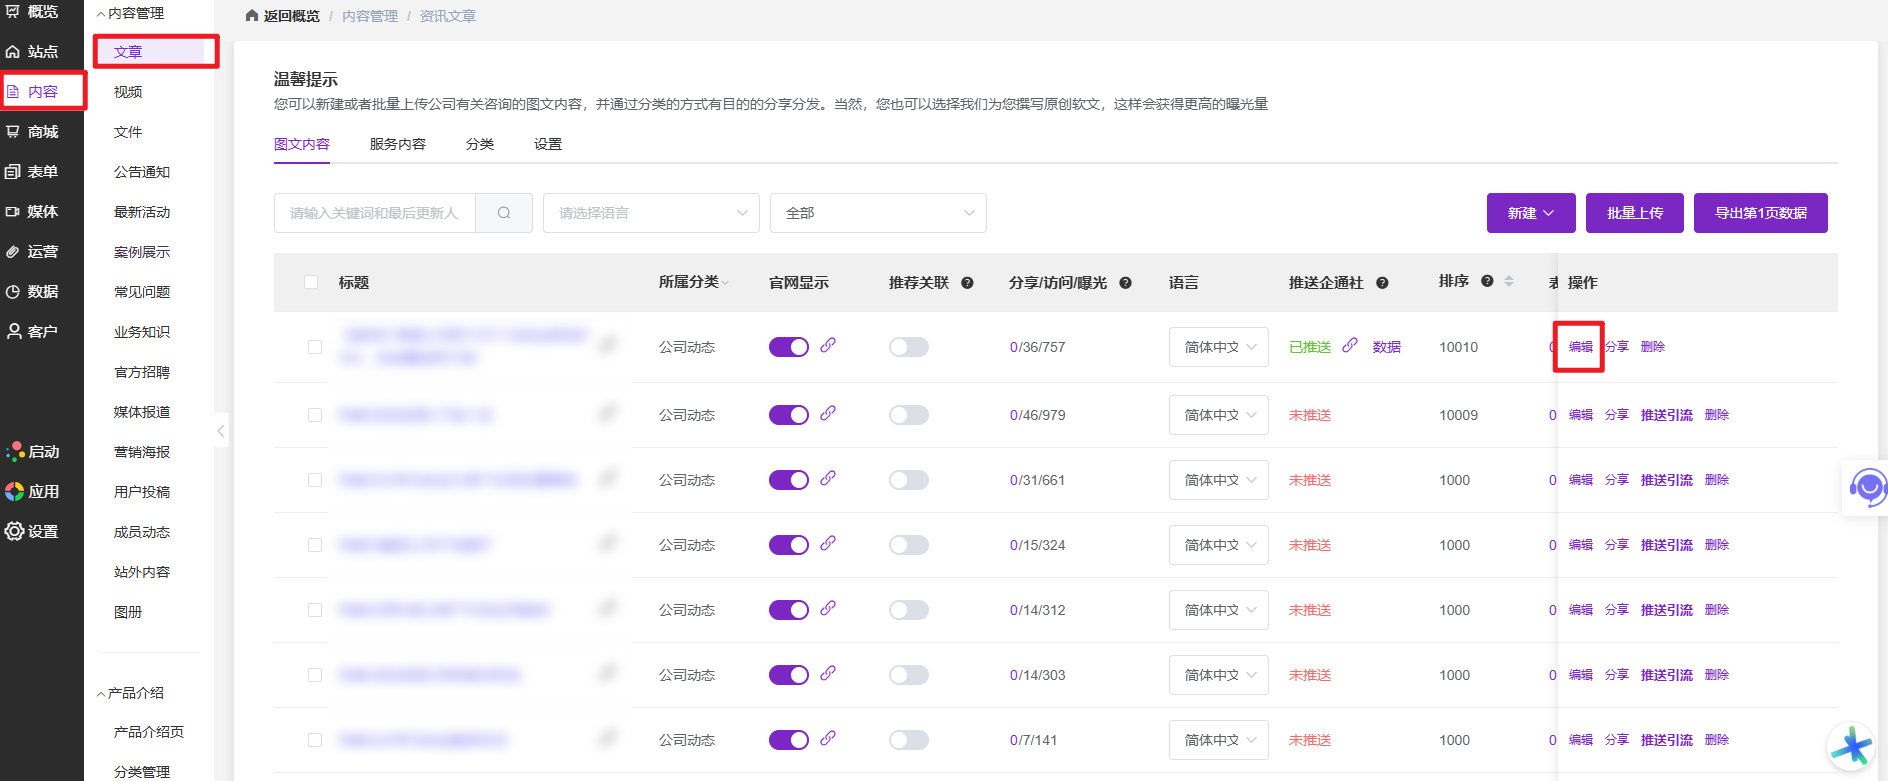This screenshot has height=781, width=1888.
Task: Click the home icon beside 返回概览
Action: click(x=252, y=16)
